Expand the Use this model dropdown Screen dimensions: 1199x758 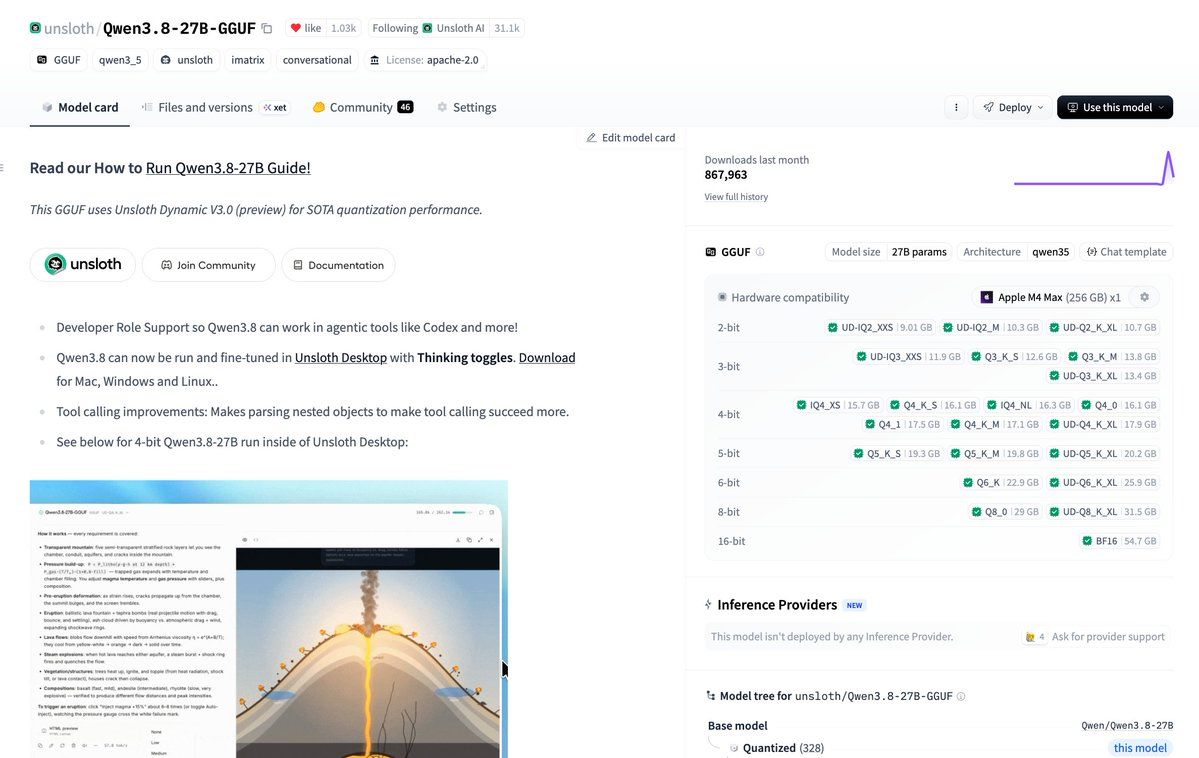pos(1115,107)
